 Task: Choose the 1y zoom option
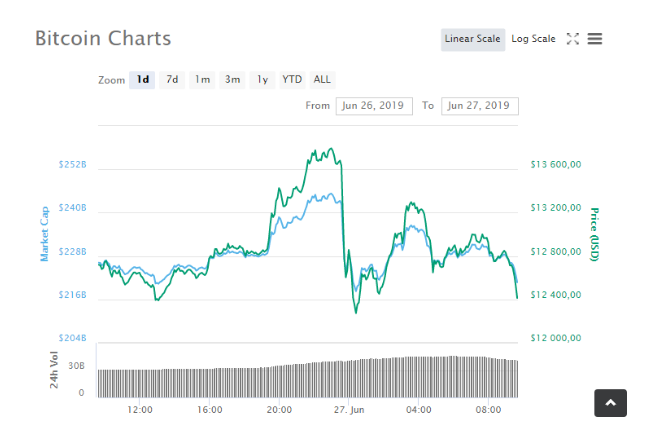click(262, 79)
